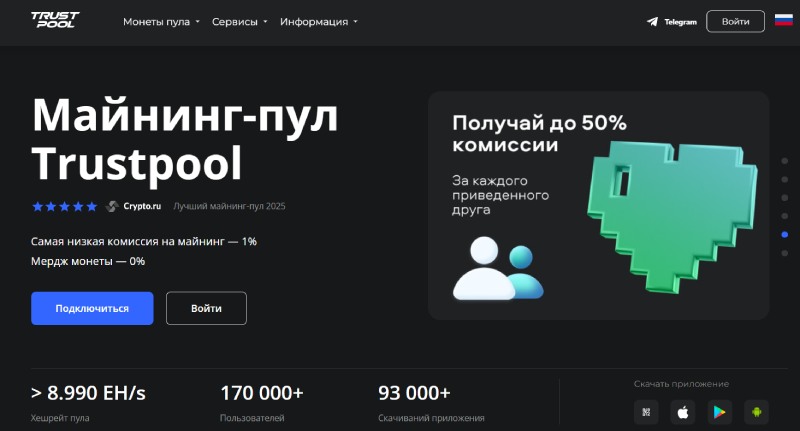
Task: Click 'За каждого приведенного друга' text
Action: click(x=501, y=195)
